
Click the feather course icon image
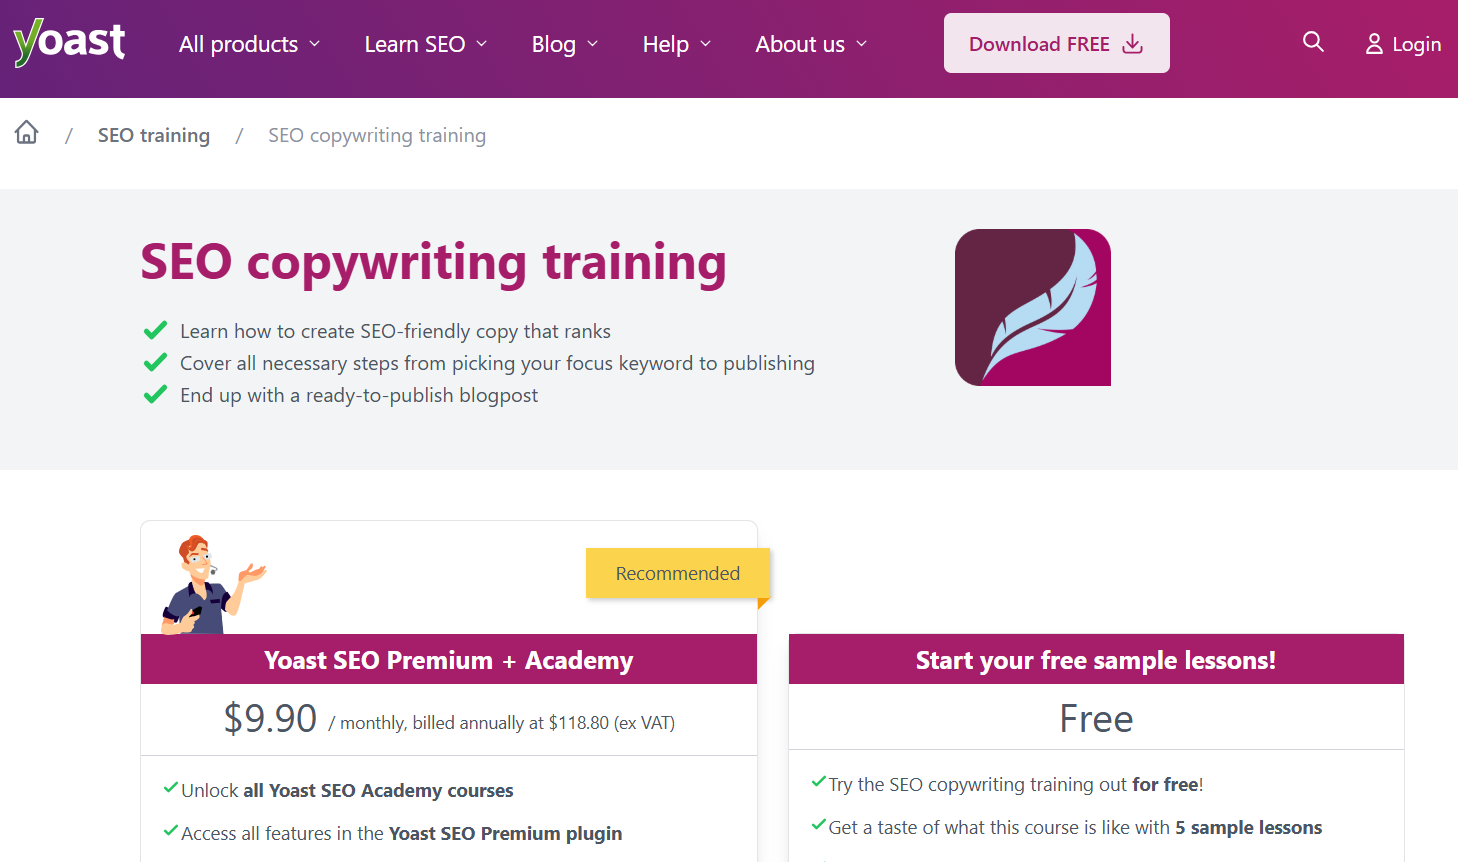pyautogui.click(x=1032, y=308)
